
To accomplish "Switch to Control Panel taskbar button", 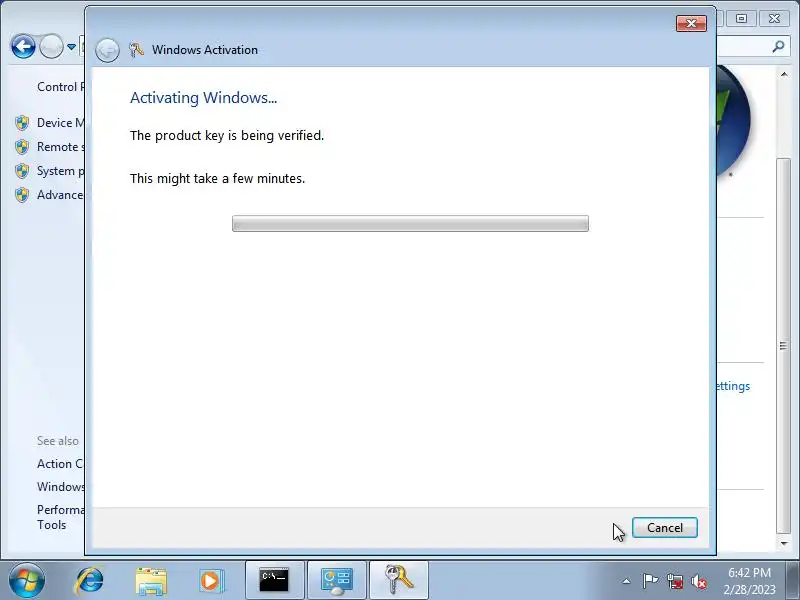I will (x=337, y=581).
